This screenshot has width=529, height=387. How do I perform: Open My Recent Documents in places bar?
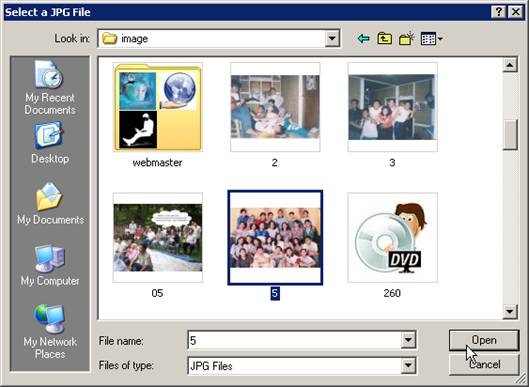50,88
